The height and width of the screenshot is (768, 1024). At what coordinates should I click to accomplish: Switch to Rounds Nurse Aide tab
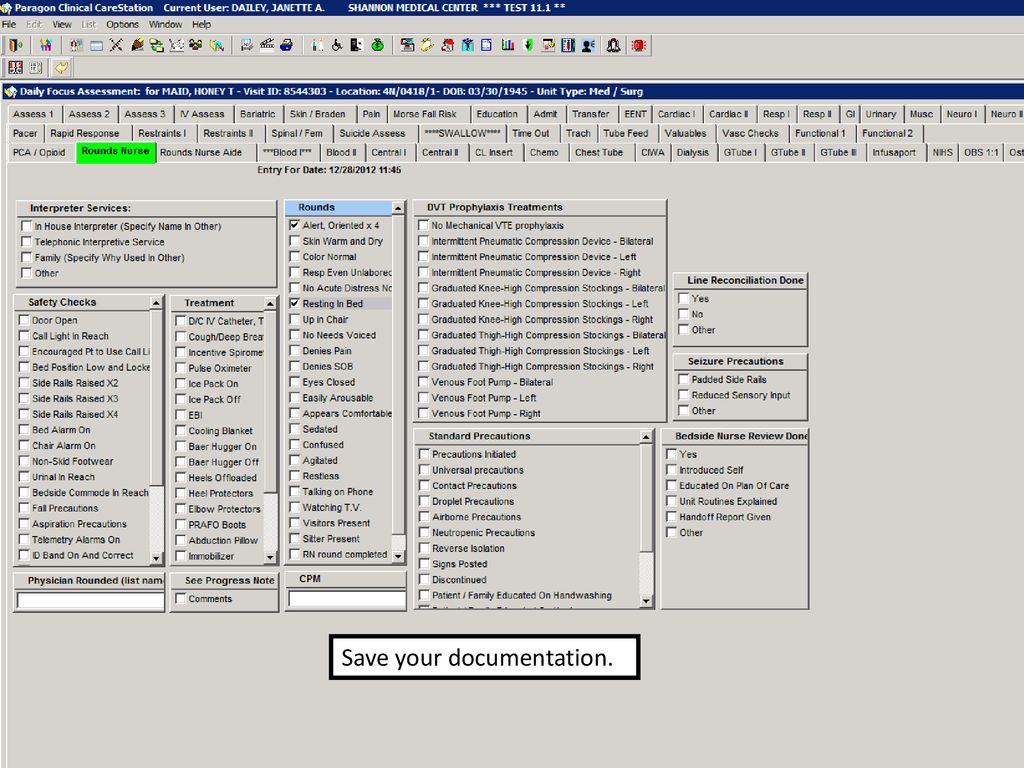(x=200, y=152)
